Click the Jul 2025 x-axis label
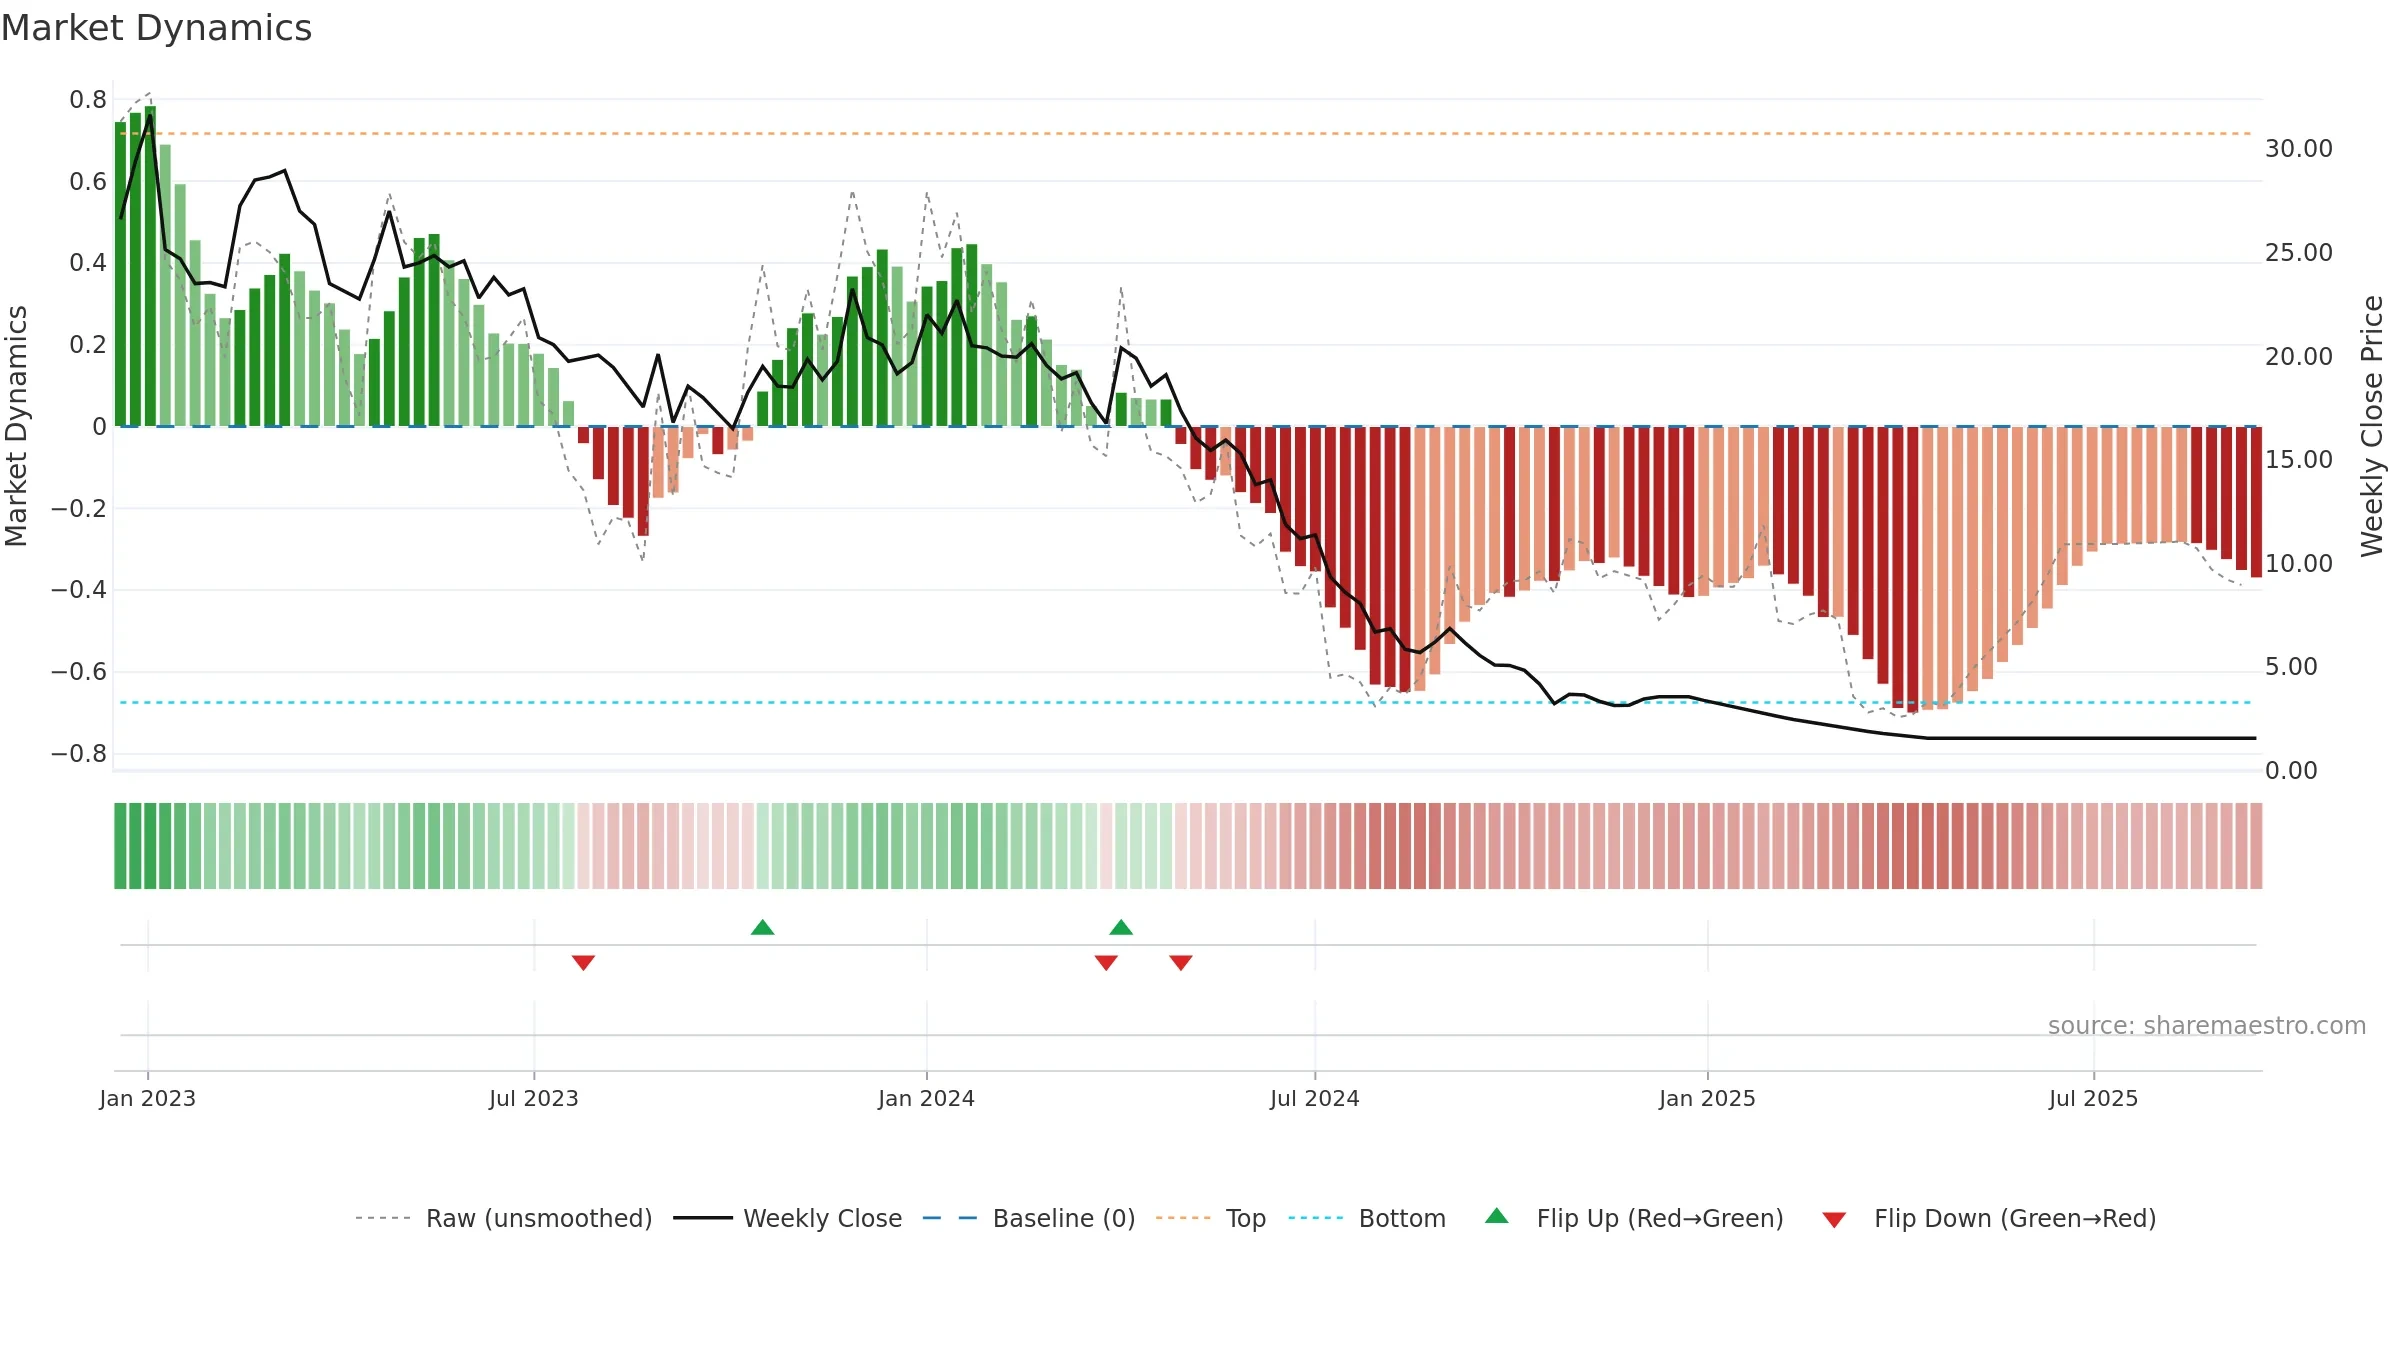This screenshot has width=2400, height=1350. (x=2094, y=1098)
